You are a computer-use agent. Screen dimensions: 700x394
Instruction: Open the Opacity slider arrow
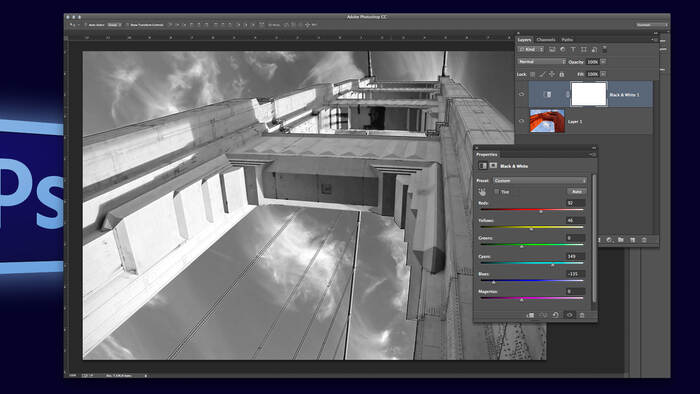pyautogui.click(x=604, y=62)
